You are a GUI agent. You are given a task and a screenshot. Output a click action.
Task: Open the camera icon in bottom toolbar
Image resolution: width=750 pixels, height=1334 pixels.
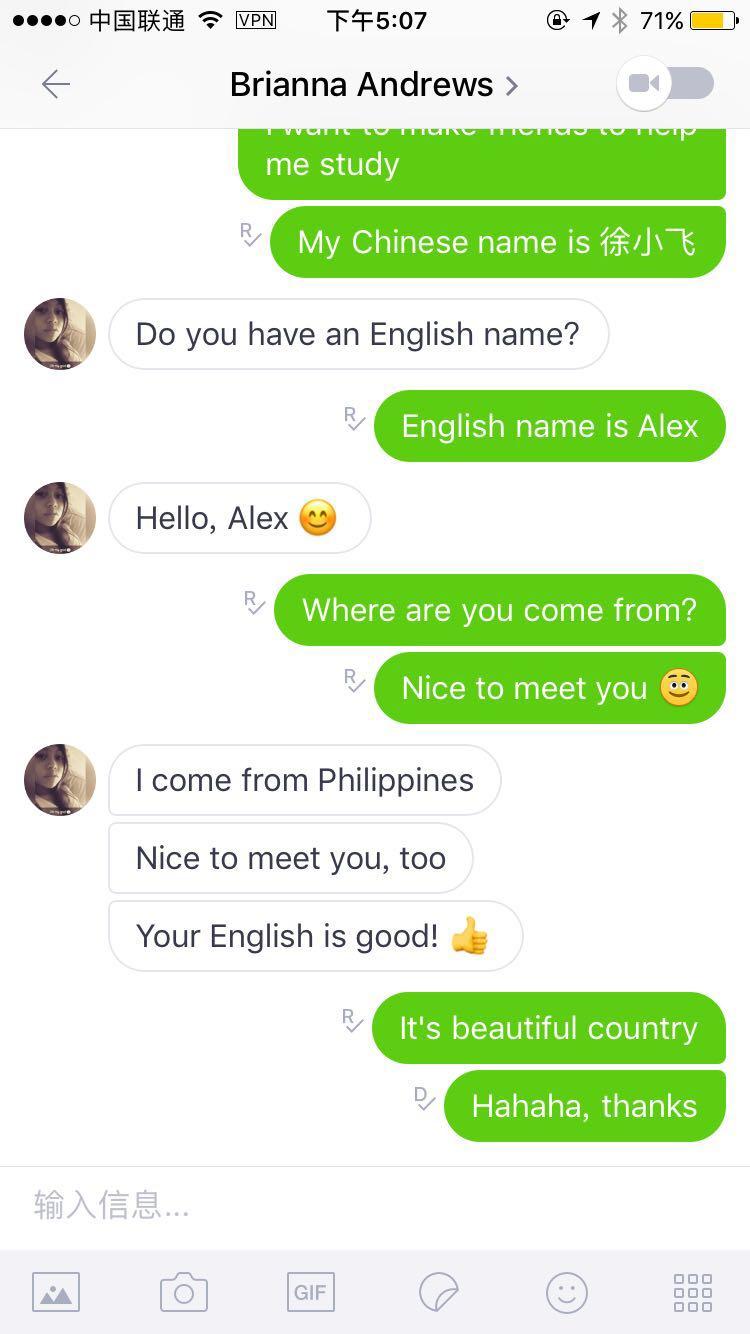(184, 1292)
